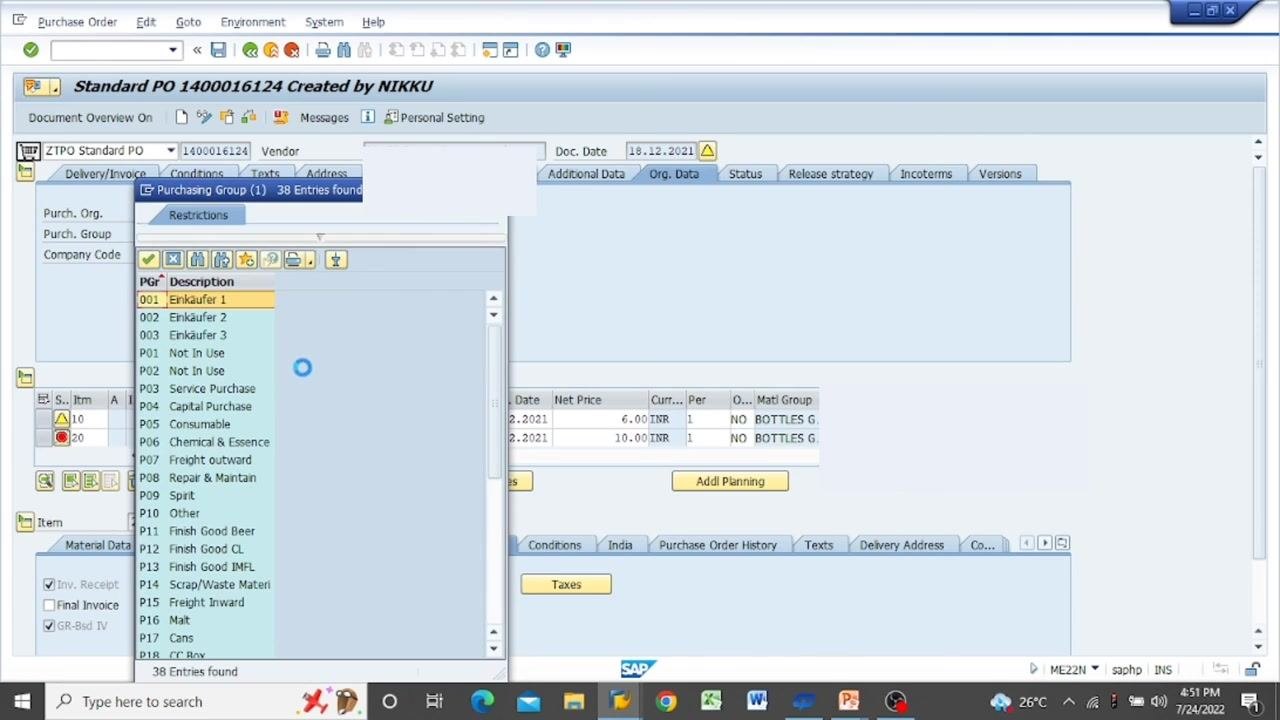Image resolution: width=1280 pixels, height=720 pixels.
Task: Click the Personal Setting button
Action: click(434, 117)
